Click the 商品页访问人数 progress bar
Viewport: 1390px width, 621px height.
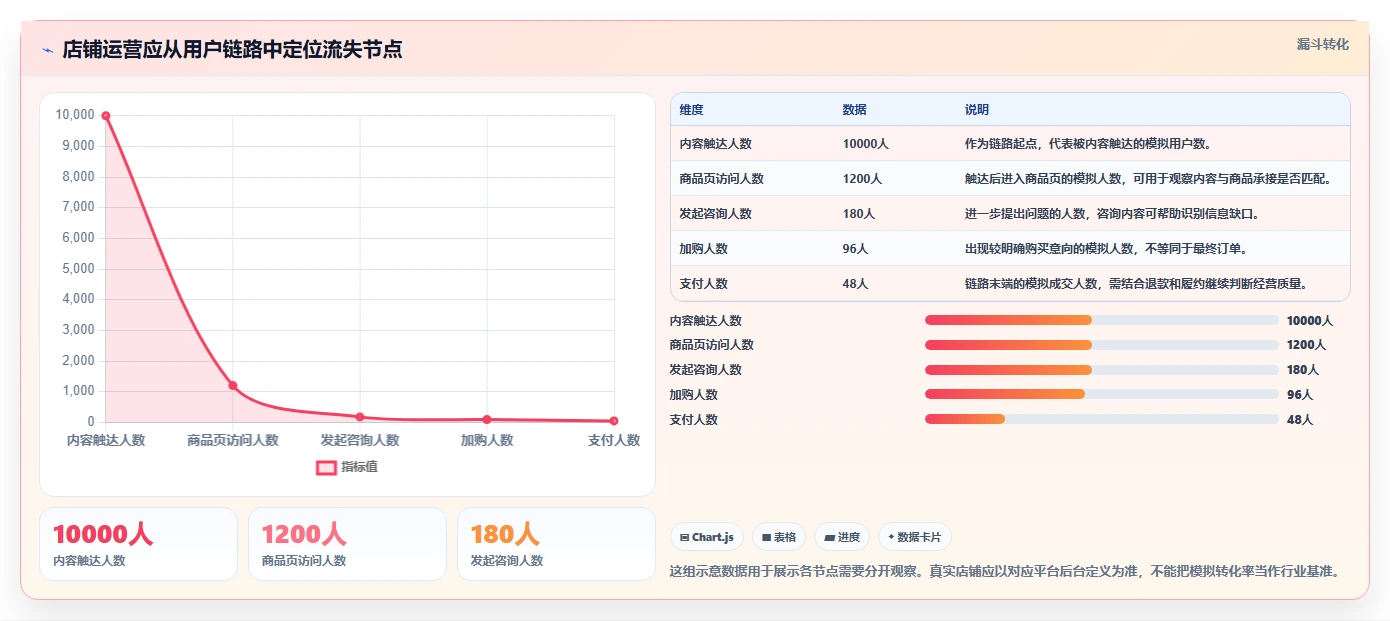[x=1102, y=345]
